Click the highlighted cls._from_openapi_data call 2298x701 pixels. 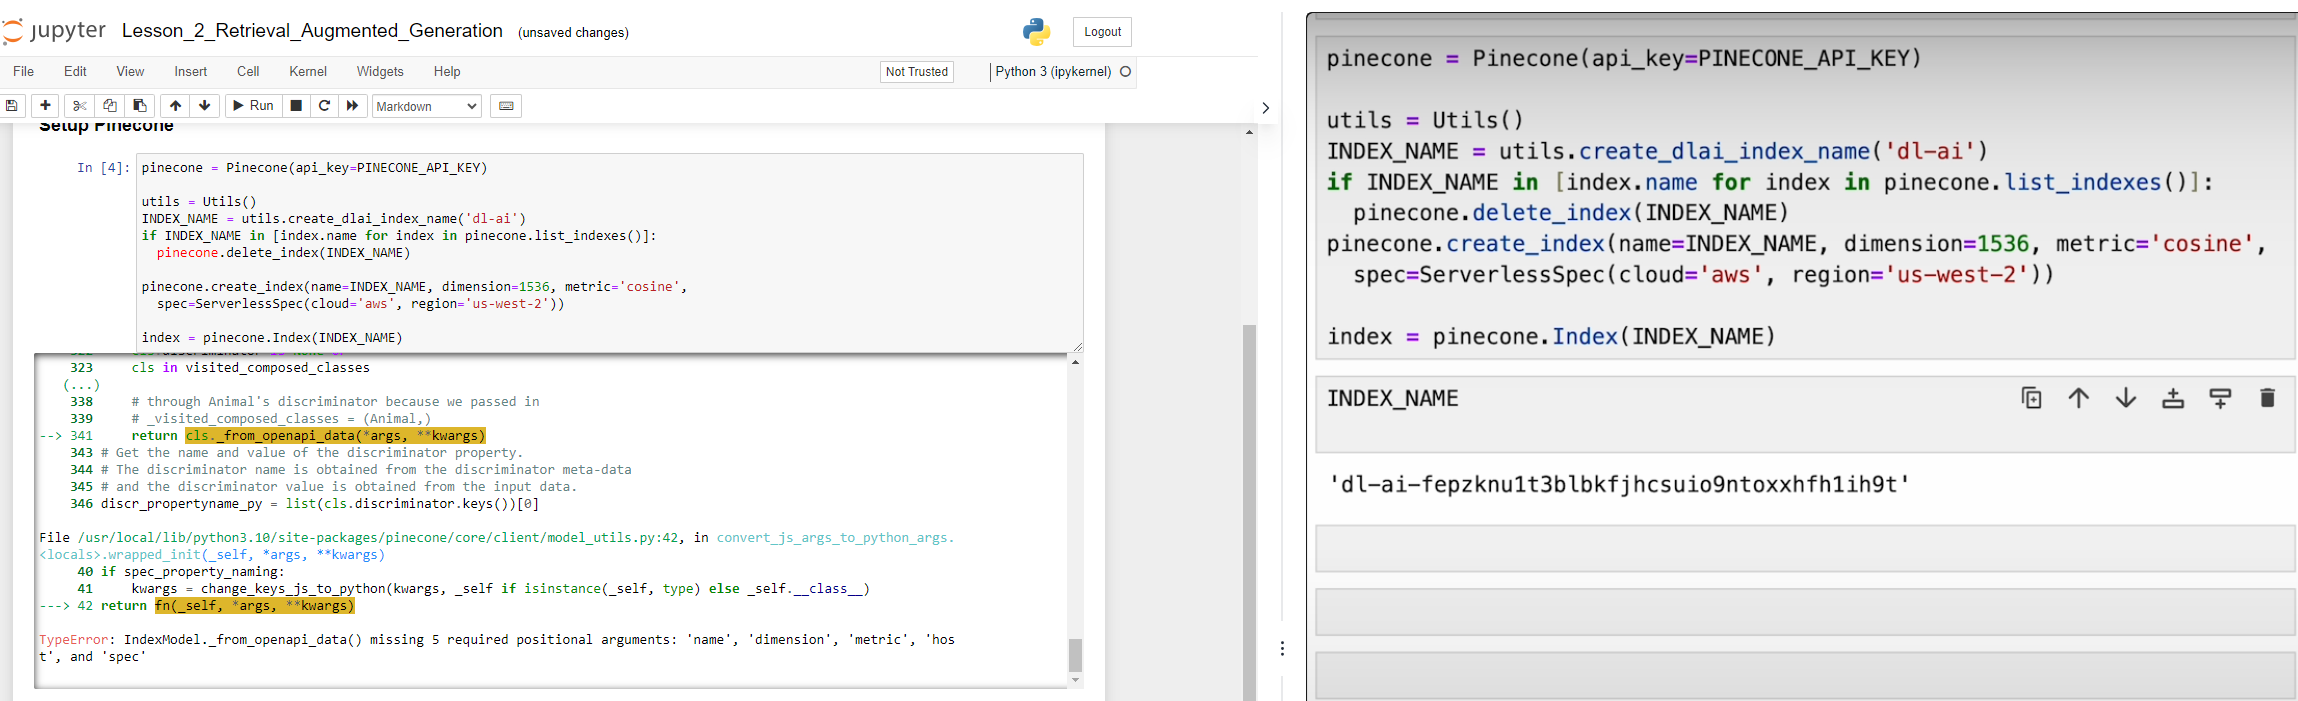(335, 436)
